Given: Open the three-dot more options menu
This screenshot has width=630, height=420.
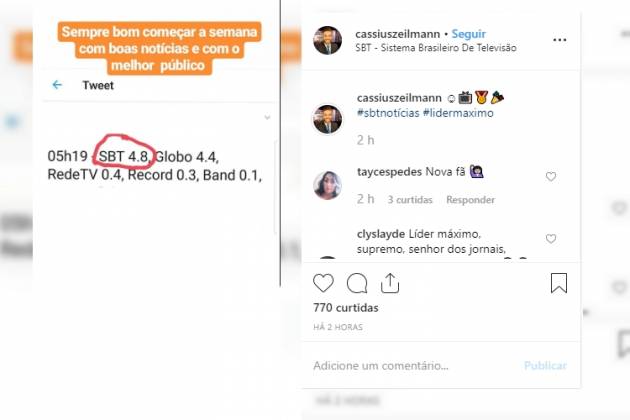Looking at the screenshot, I should click(x=559, y=40).
